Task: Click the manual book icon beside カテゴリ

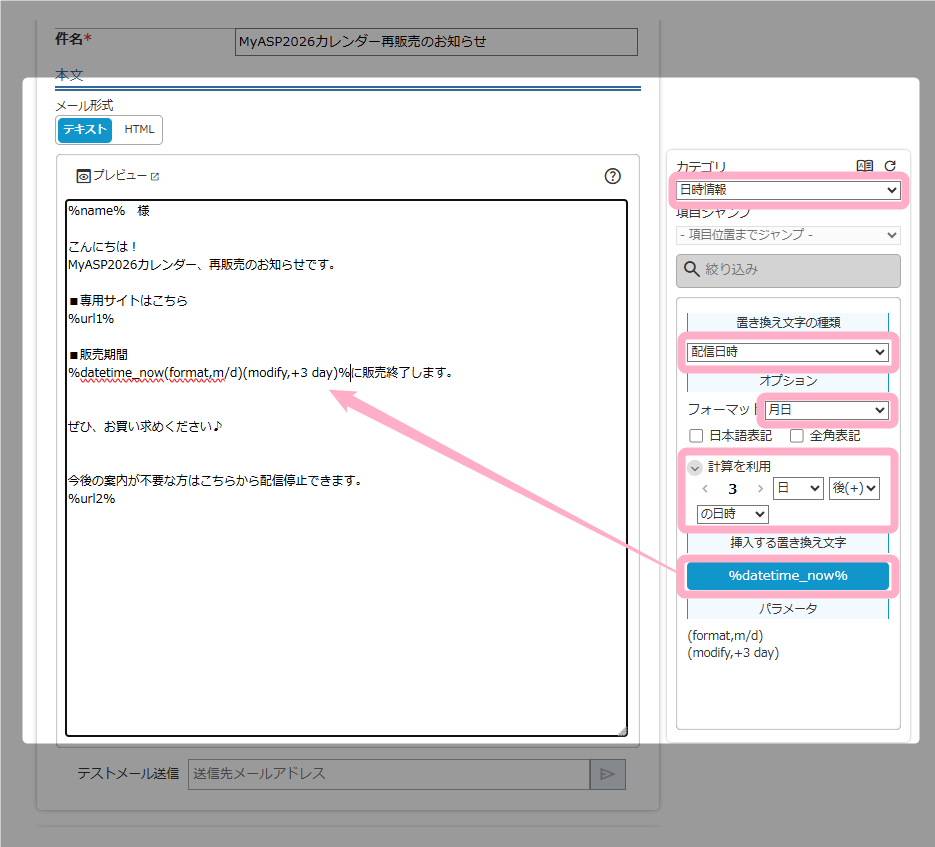Action: click(x=865, y=166)
